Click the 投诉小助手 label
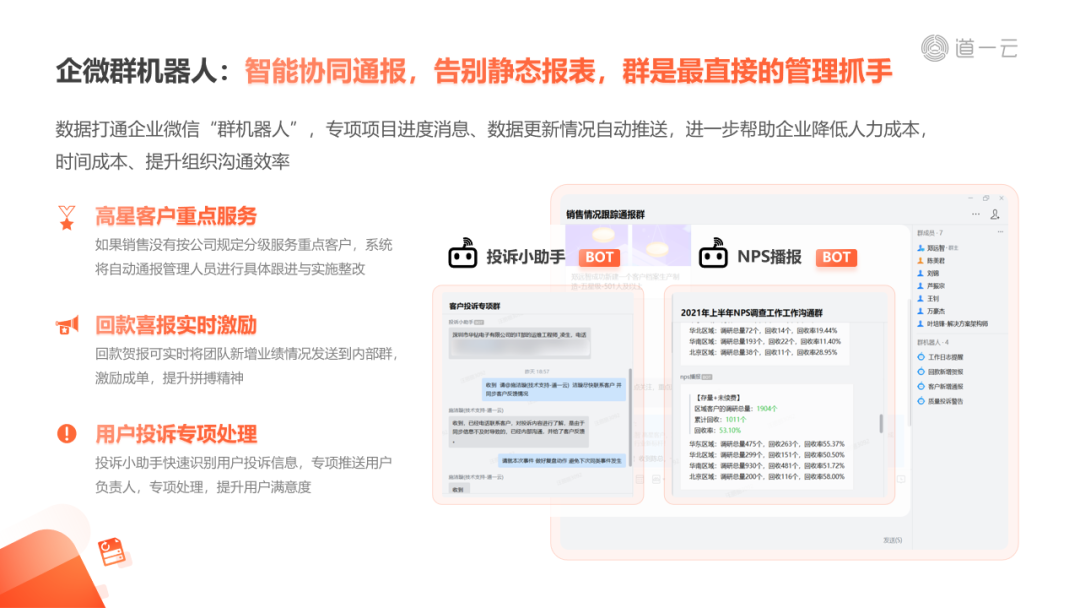 [526, 257]
